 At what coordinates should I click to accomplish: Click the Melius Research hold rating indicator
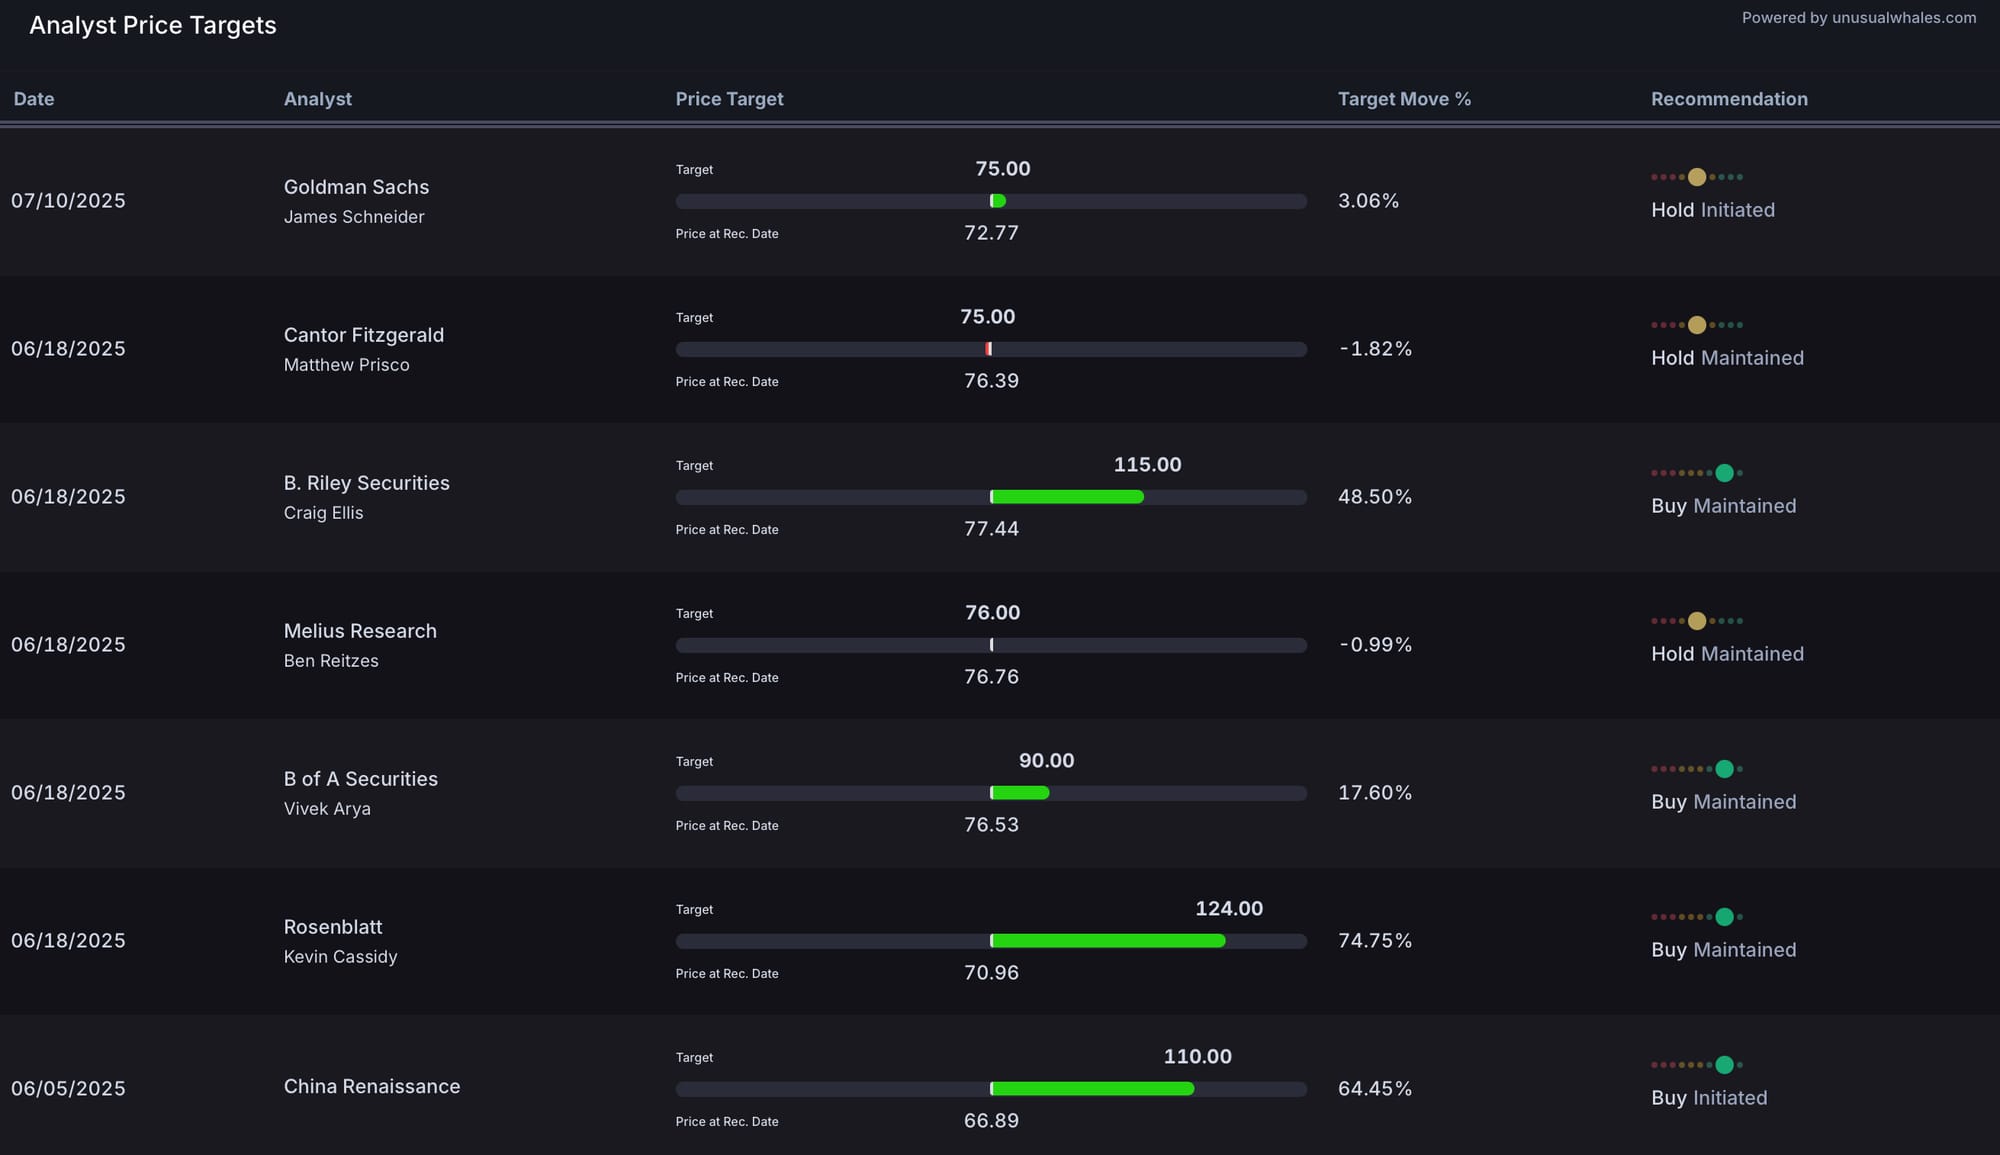click(1697, 621)
